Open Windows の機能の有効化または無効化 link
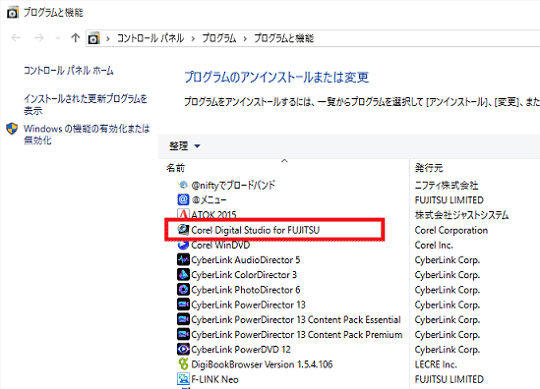The image size is (540, 389). pyautogui.click(x=86, y=134)
